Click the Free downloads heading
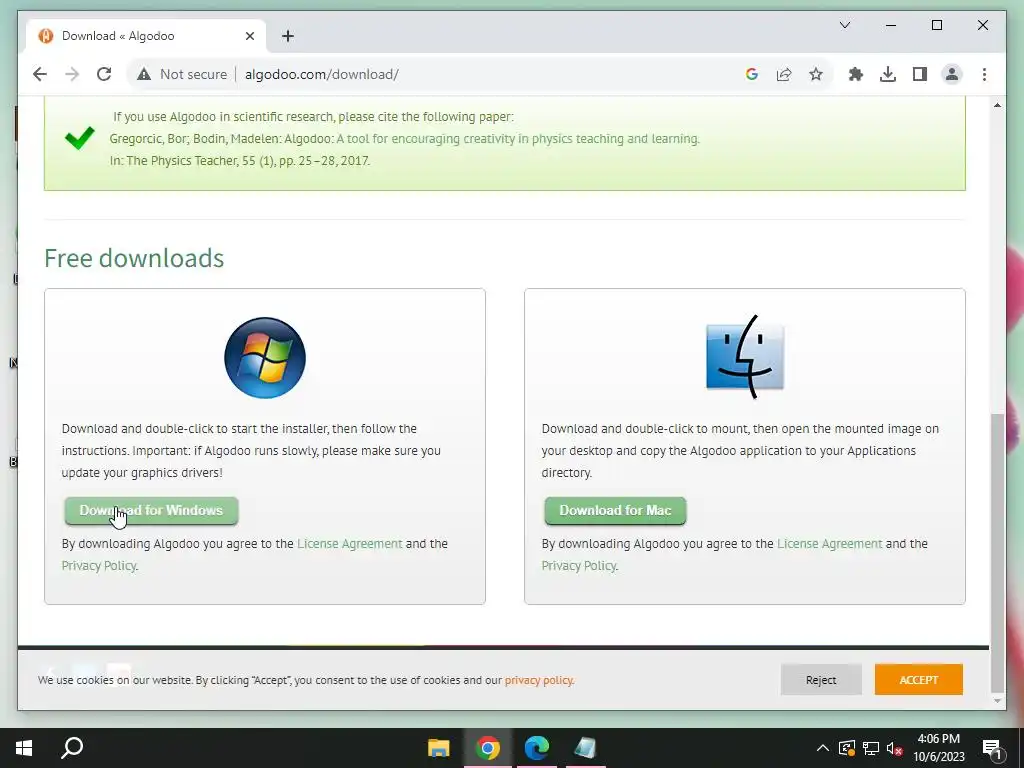Image resolution: width=1024 pixels, height=768 pixels. 134,258
